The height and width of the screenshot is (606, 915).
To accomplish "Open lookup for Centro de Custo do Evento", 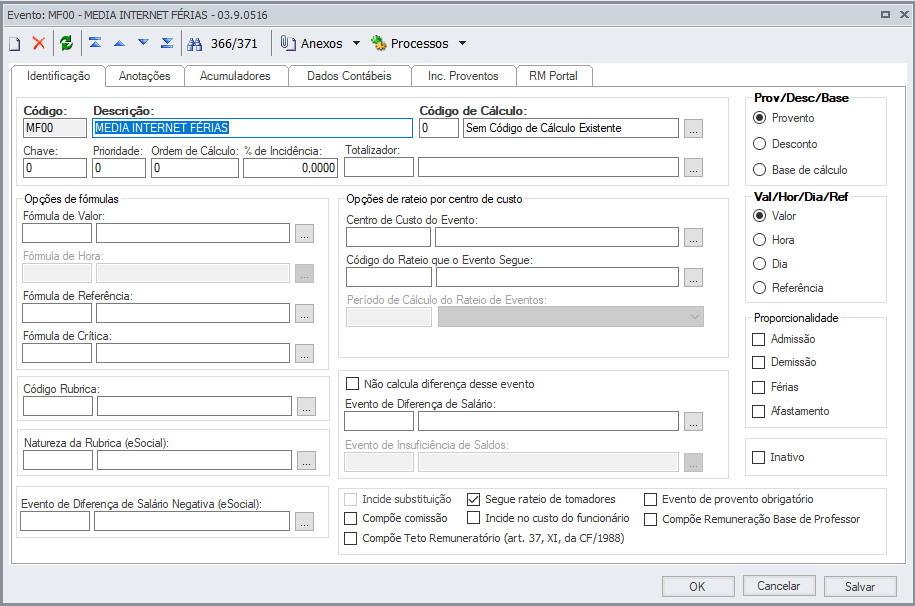I will click(x=693, y=238).
